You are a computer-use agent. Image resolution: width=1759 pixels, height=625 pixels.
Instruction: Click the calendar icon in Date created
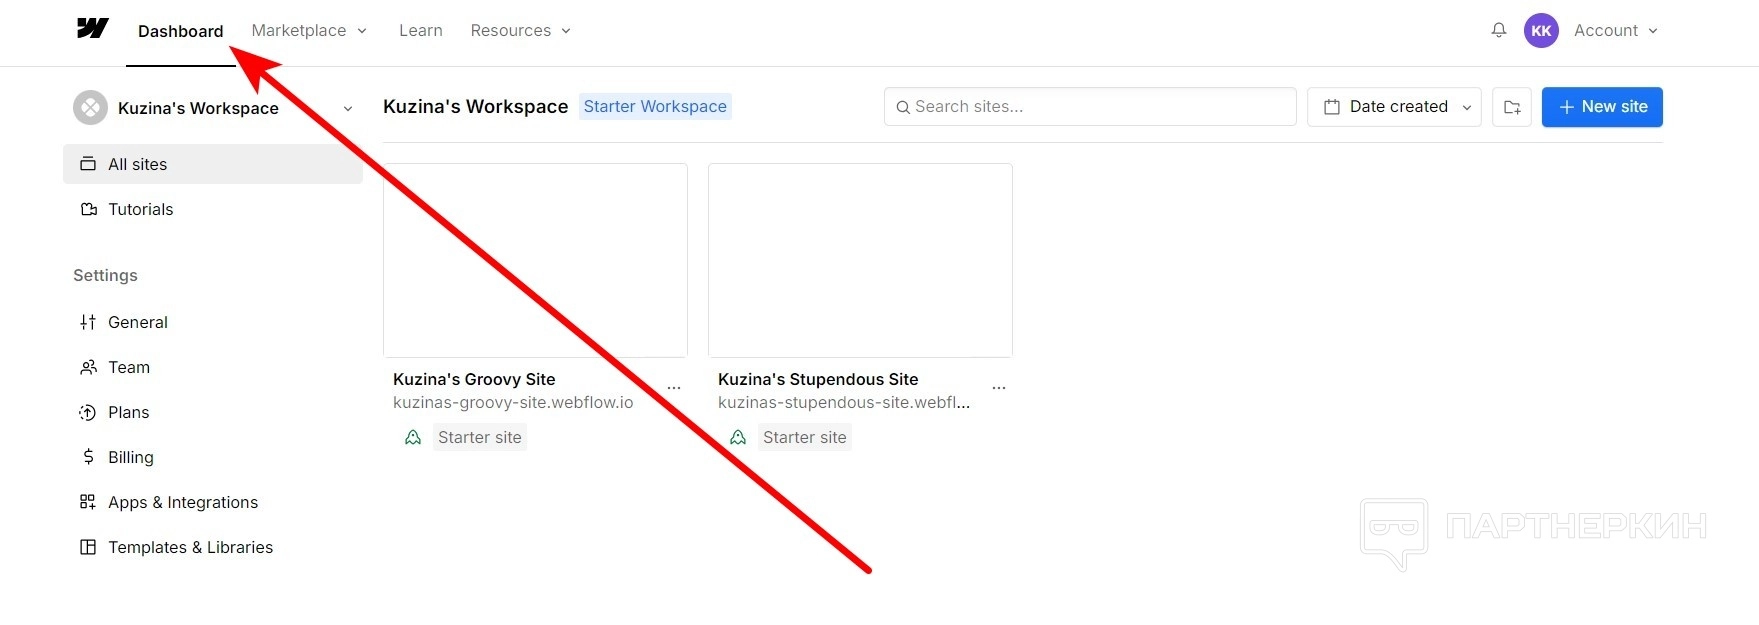coord(1332,107)
